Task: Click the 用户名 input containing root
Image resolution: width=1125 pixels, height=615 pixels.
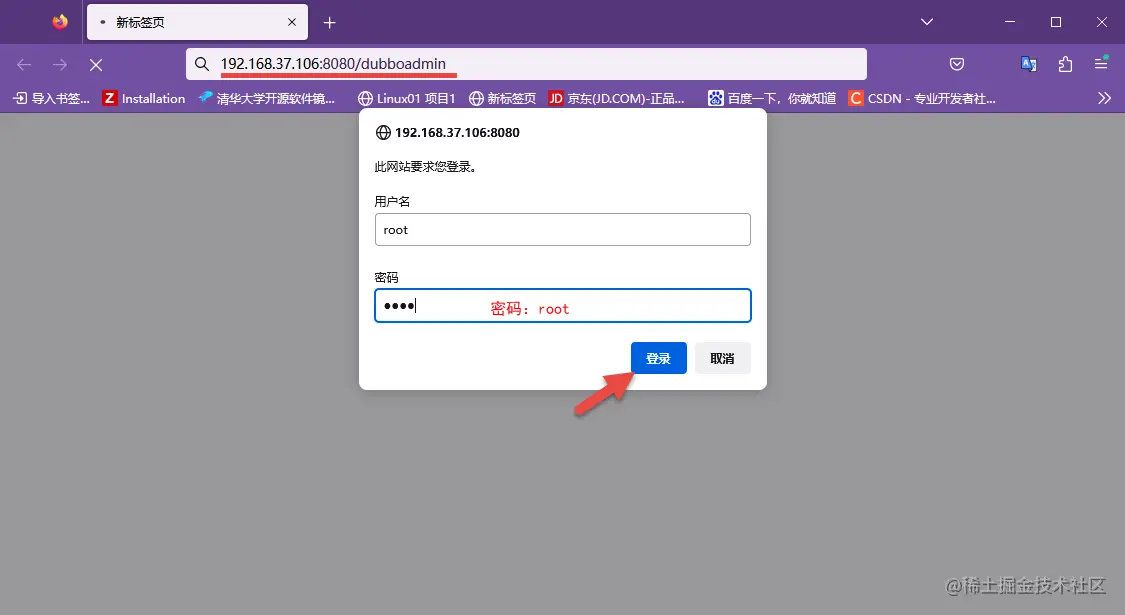Action: [x=562, y=230]
